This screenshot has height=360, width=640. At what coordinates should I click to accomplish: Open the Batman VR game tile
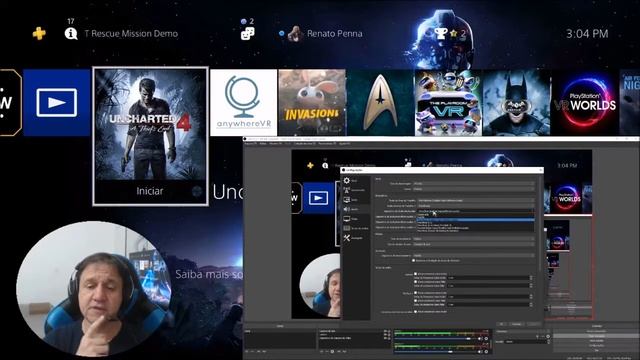(516, 102)
